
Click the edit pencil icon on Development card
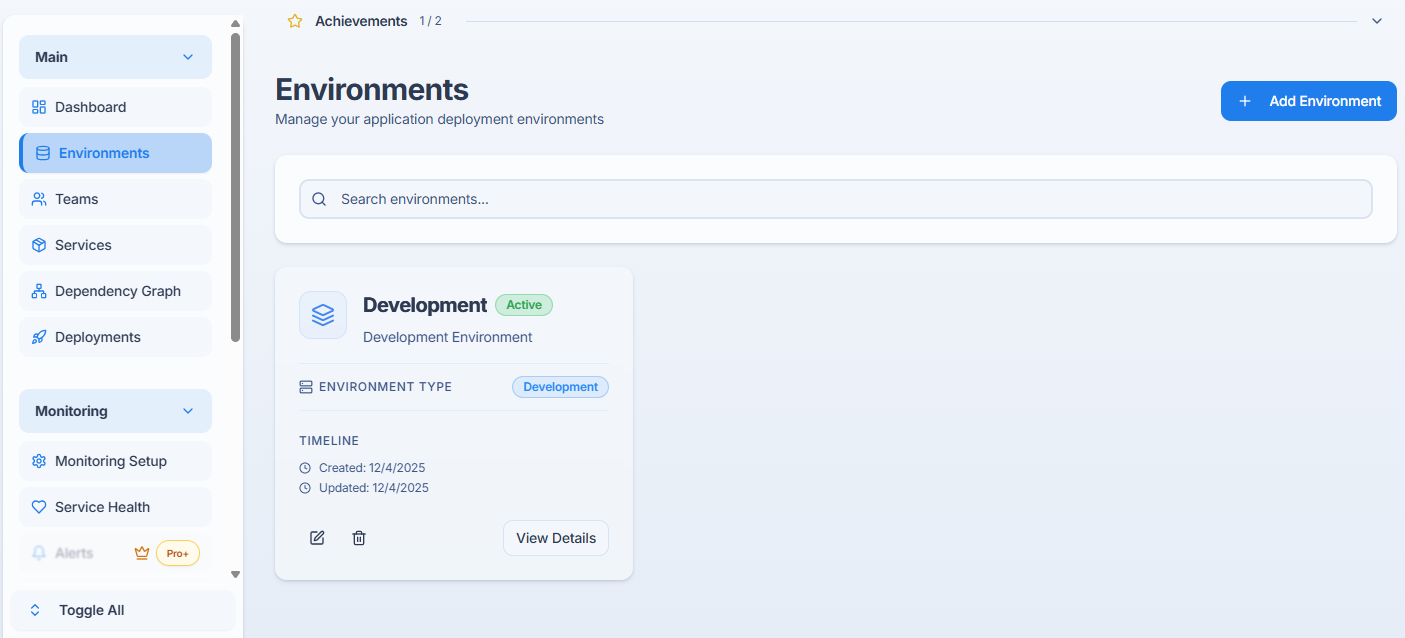[x=317, y=538]
